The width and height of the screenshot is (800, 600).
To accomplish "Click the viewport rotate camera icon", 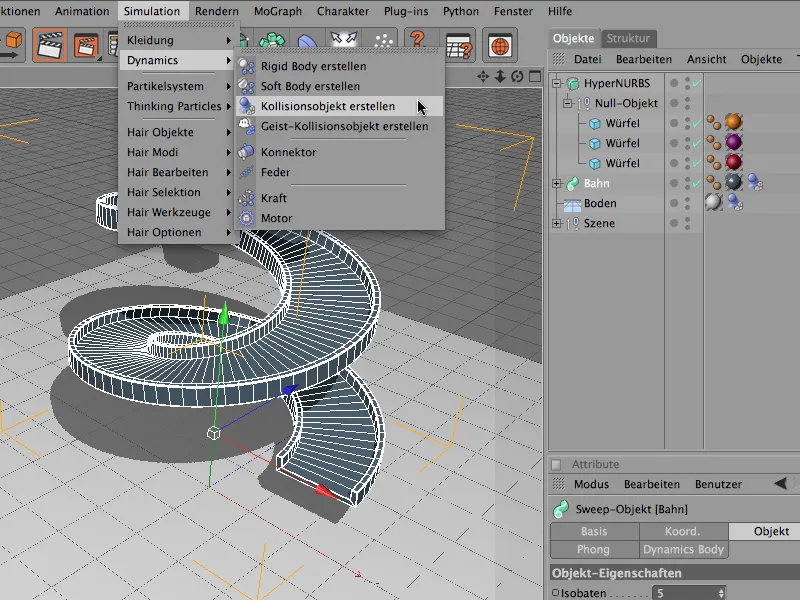I will click(x=517, y=77).
